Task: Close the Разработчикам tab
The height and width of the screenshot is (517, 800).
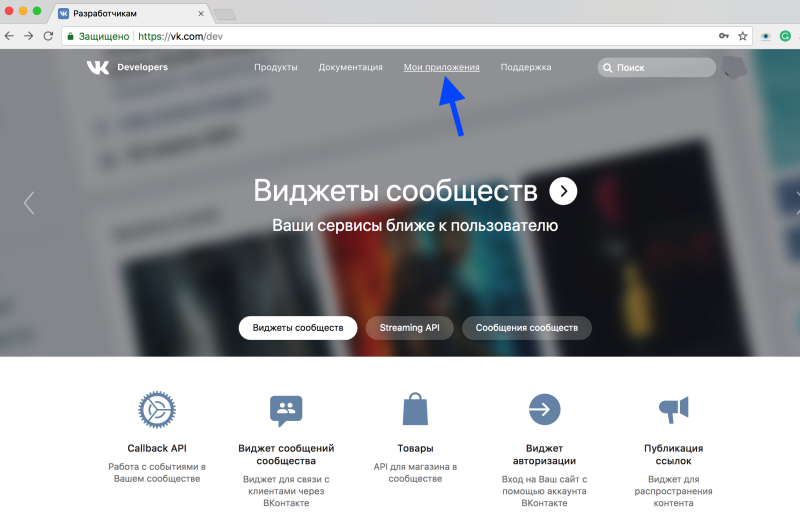Action: coord(201,14)
